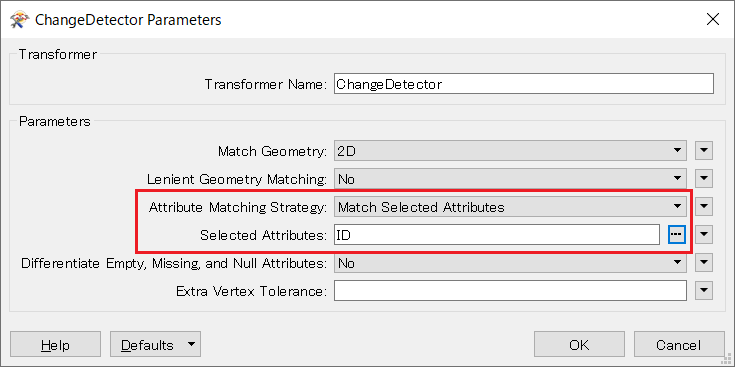Open the Selected Attributes ellipsis picker
The width and height of the screenshot is (735, 367).
676,235
